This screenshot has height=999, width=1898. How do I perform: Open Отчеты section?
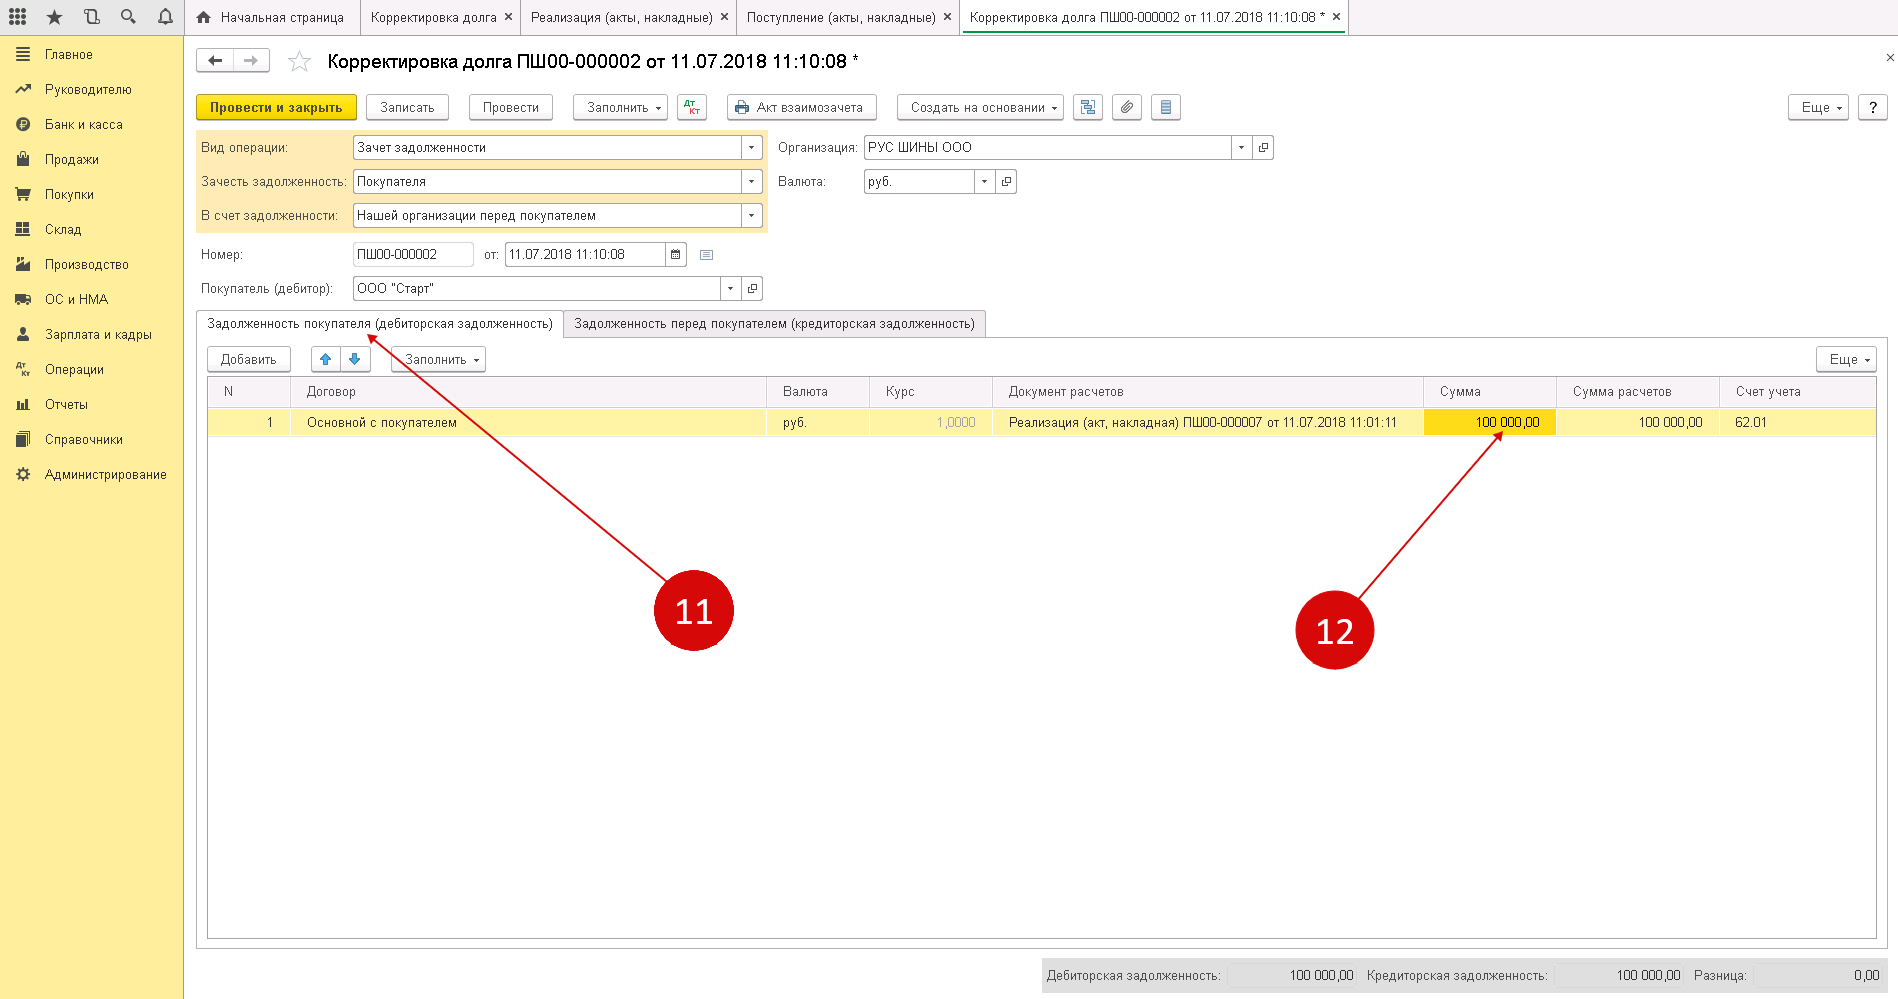tap(66, 405)
